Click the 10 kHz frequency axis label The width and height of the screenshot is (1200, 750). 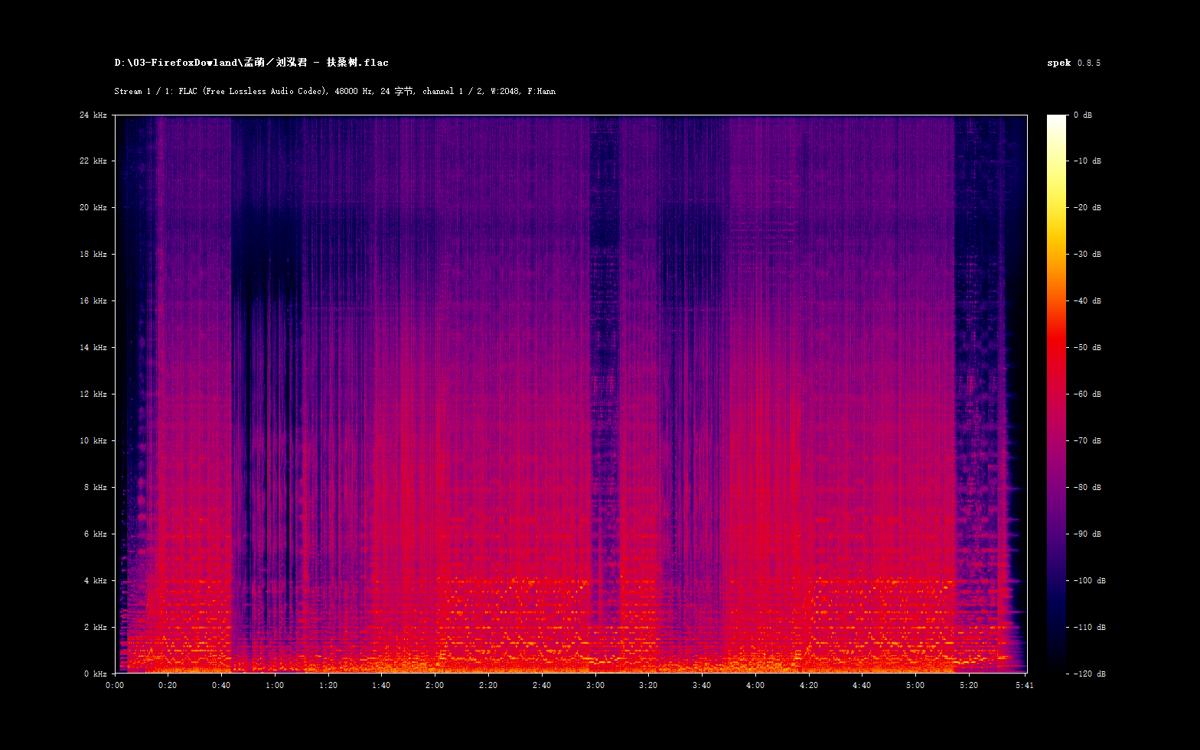[x=93, y=441]
